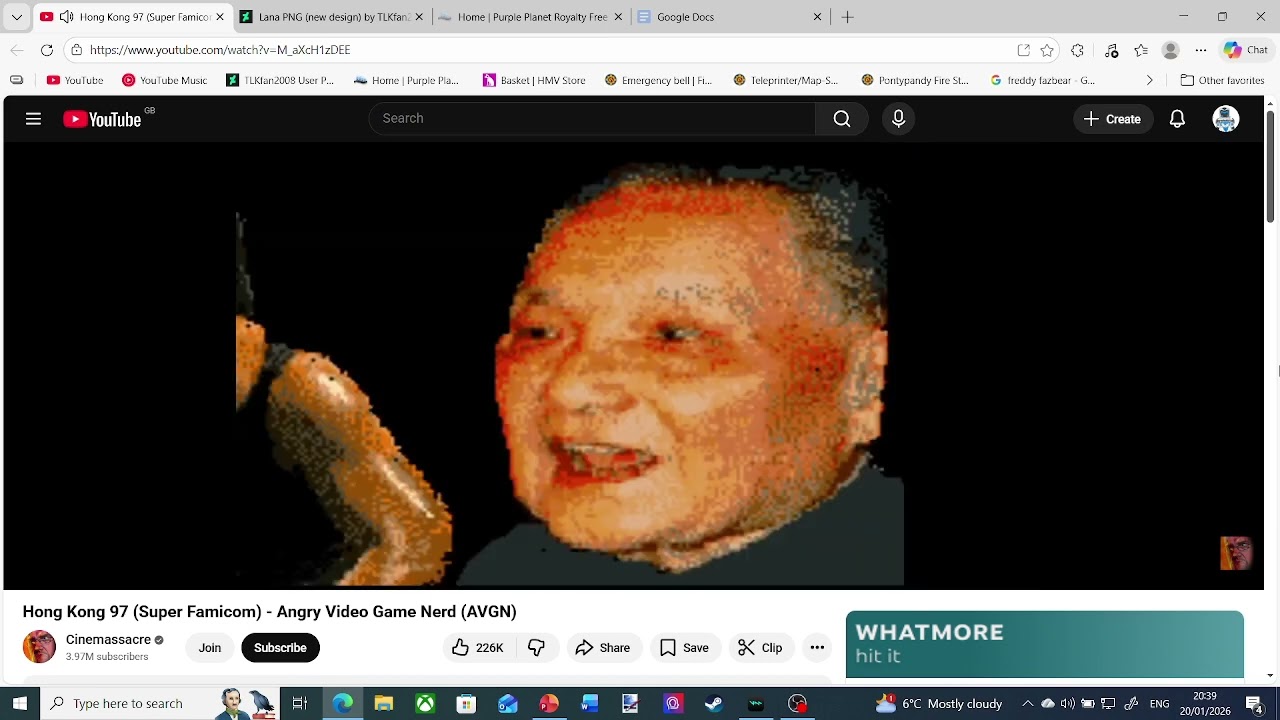Click the page vertical scrollbar thumb

(1271, 168)
